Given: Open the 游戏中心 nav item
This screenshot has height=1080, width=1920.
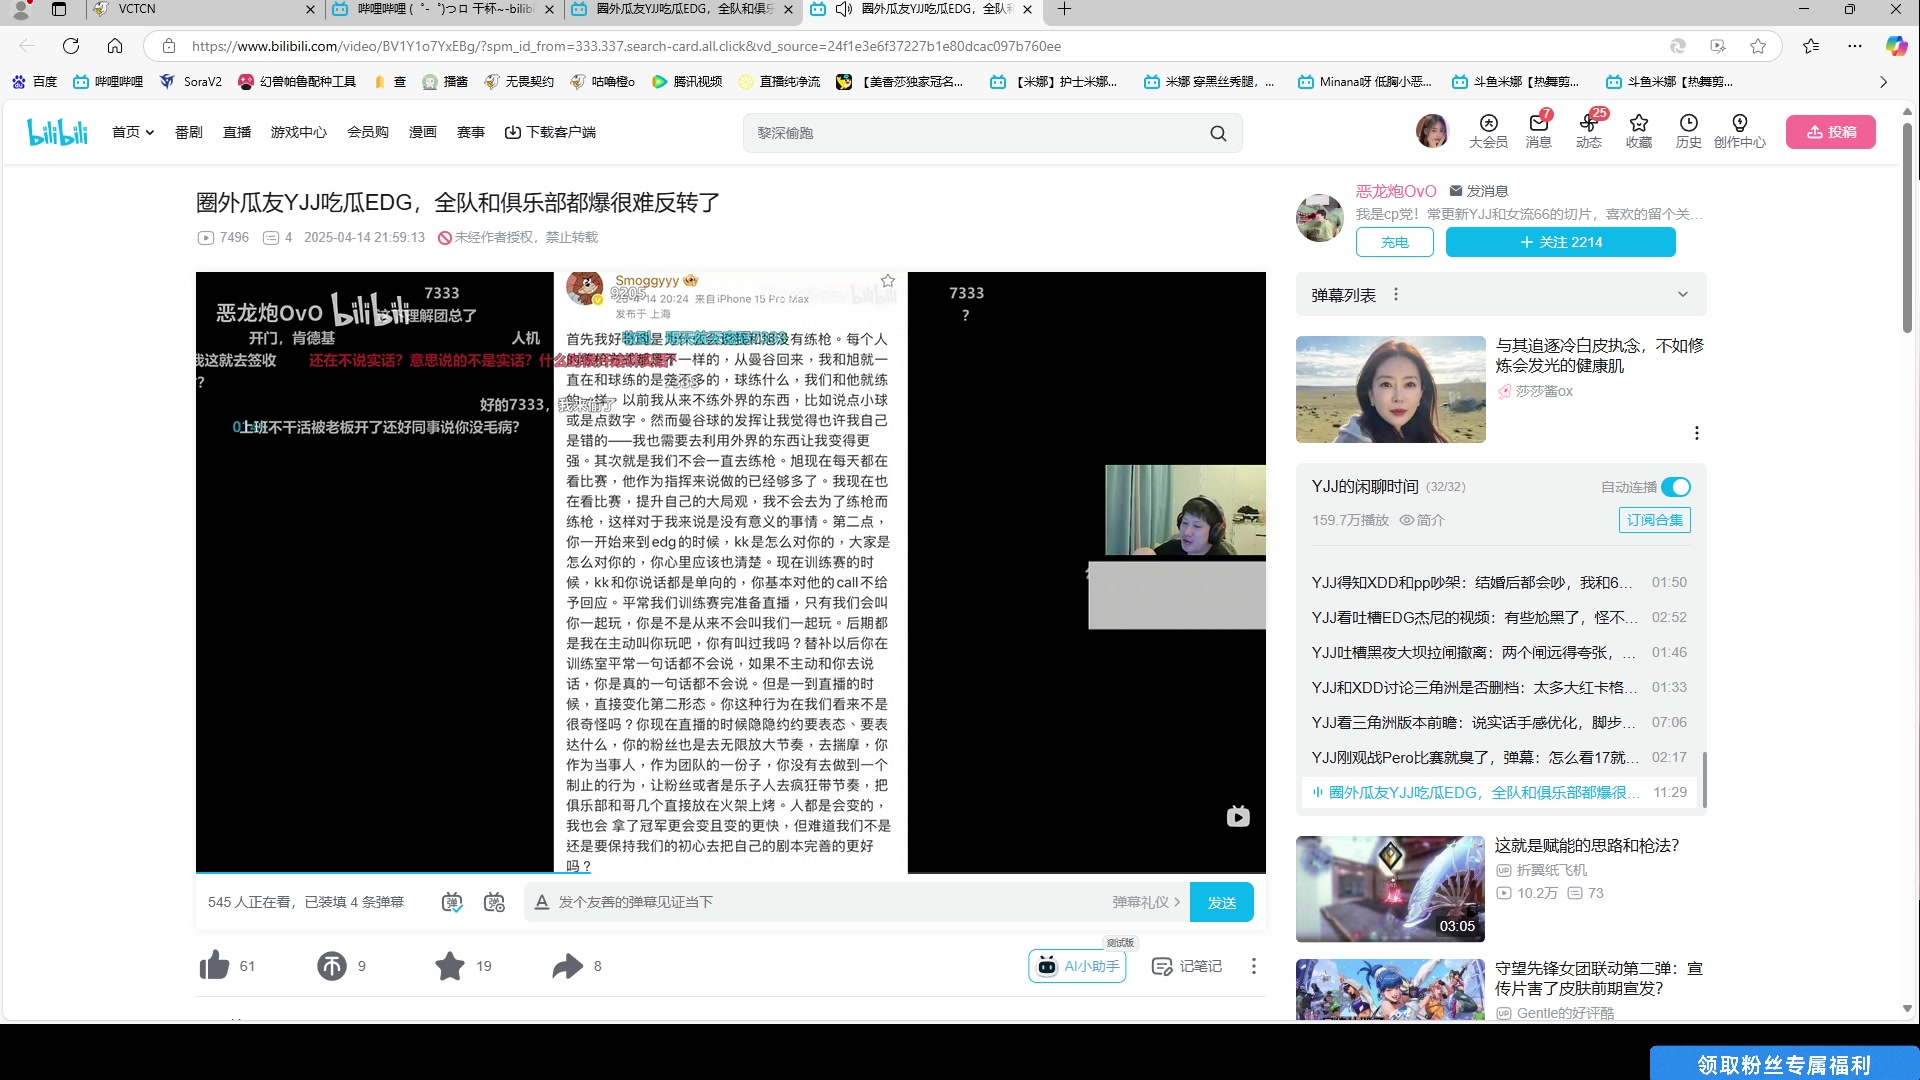Looking at the screenshot, I should coord(298,132).
